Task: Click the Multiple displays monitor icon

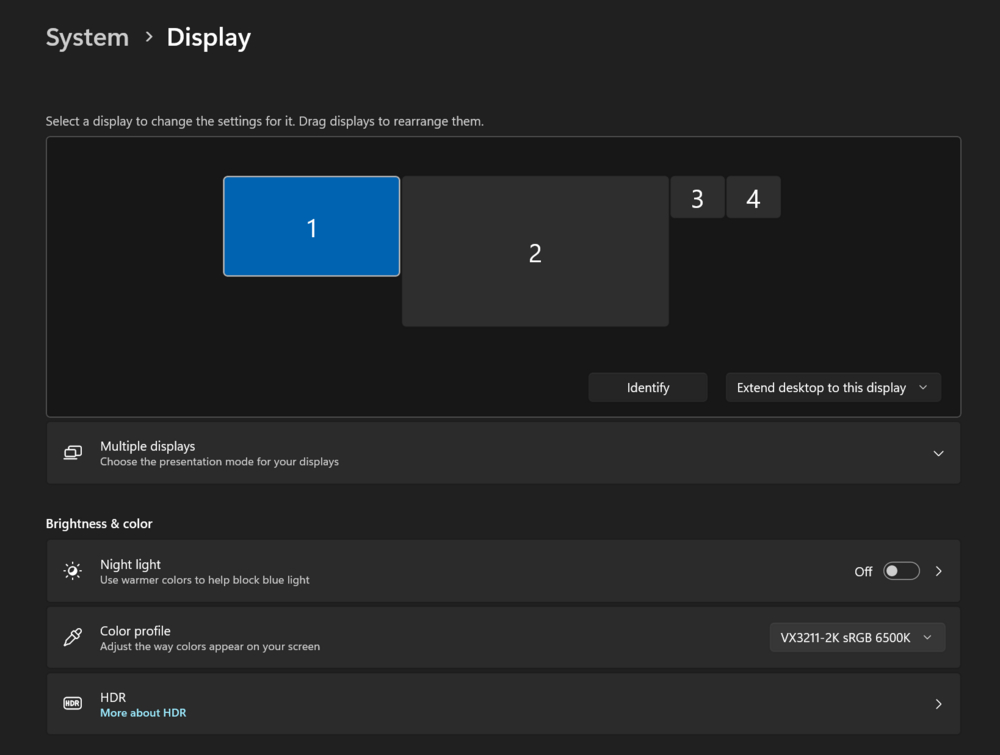Action: (x=72, y=453)
